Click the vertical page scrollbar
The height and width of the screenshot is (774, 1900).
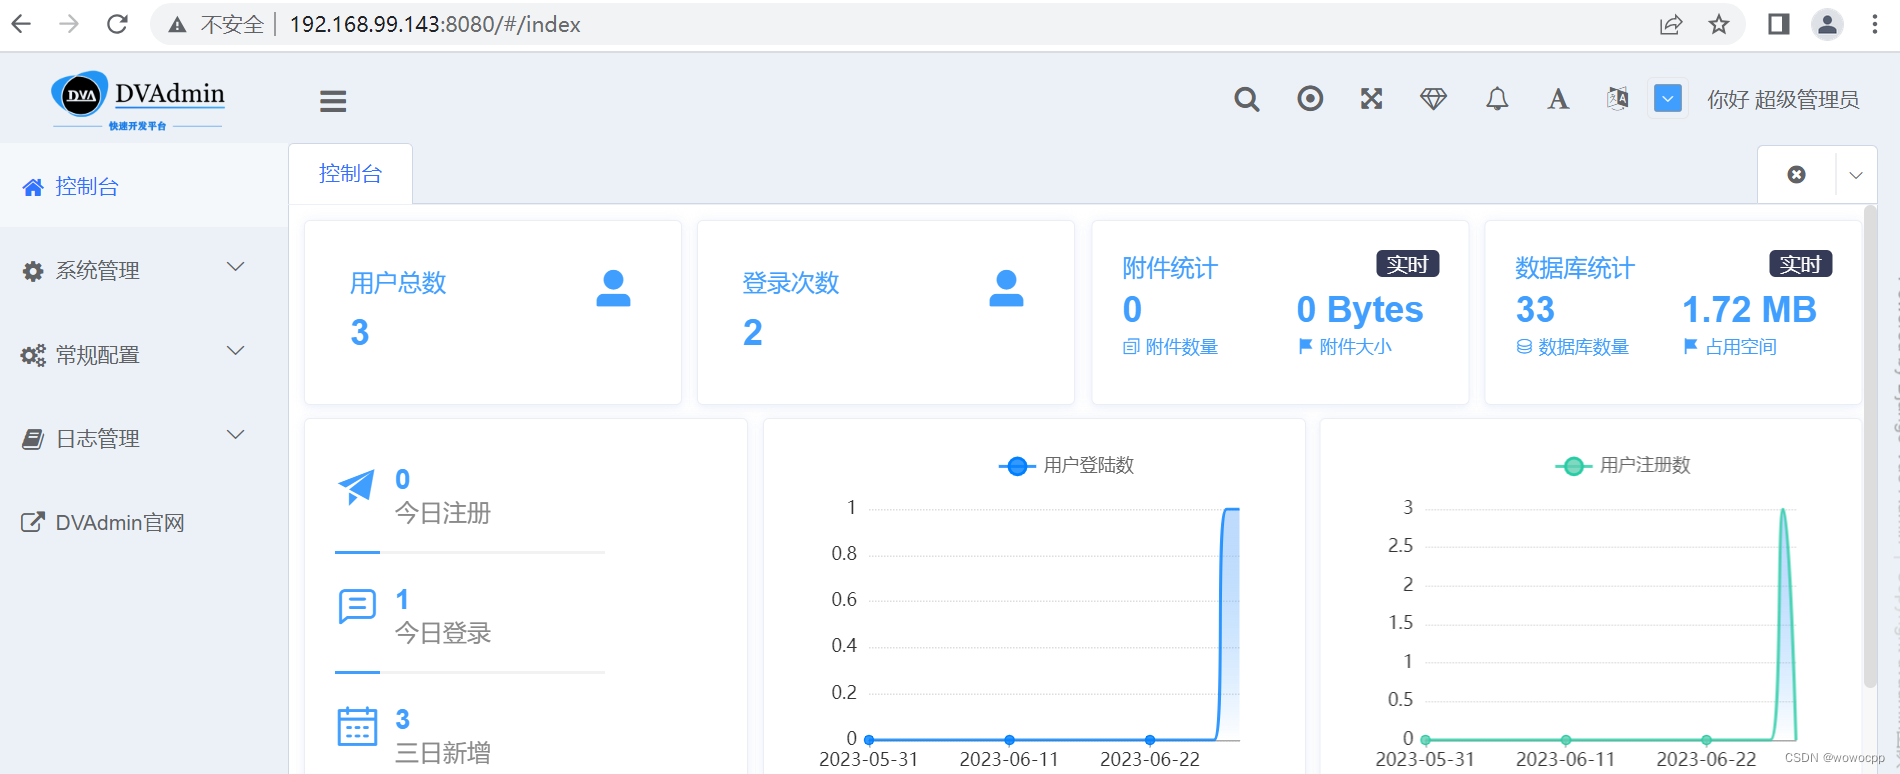[x=1870, y=446]
